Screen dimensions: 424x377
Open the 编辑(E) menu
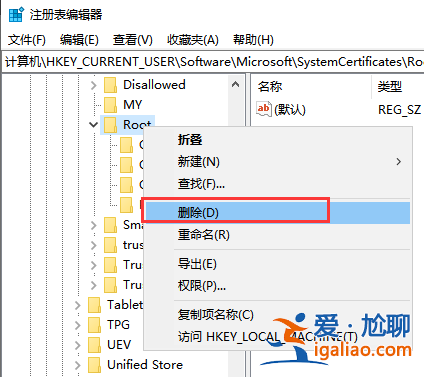tap(79, 40)
